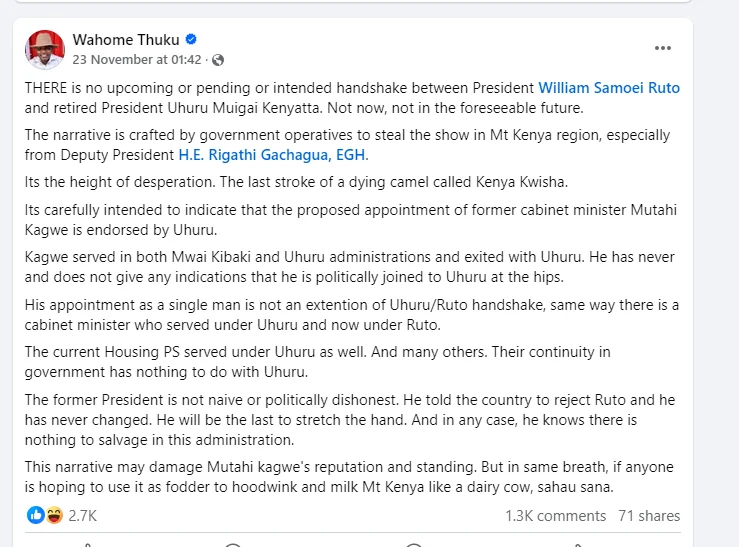The image size is (739, 547).
Task: Open the three-dot post options menu
Action: pyautogui.click(x=663, y=48)
